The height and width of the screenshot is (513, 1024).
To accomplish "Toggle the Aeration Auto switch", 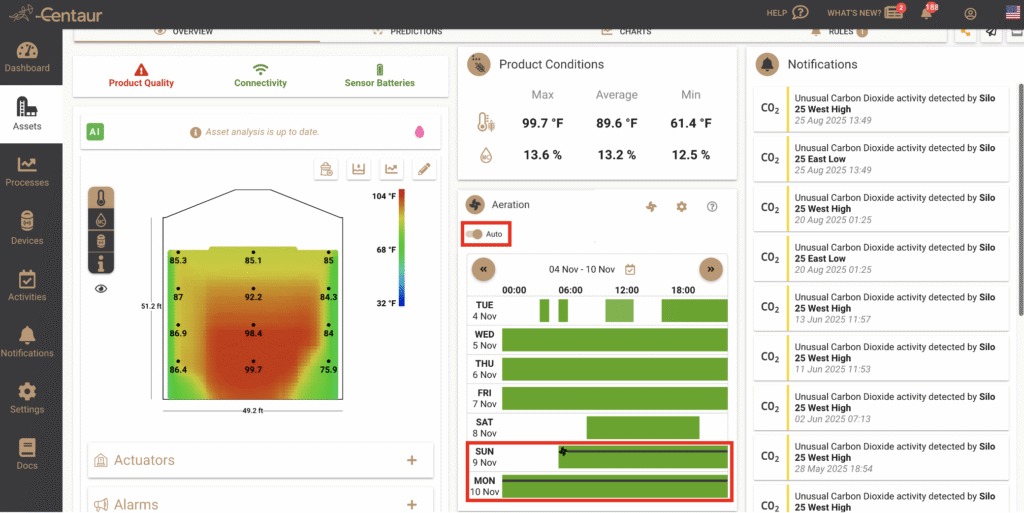I will (x=476, y=234).
